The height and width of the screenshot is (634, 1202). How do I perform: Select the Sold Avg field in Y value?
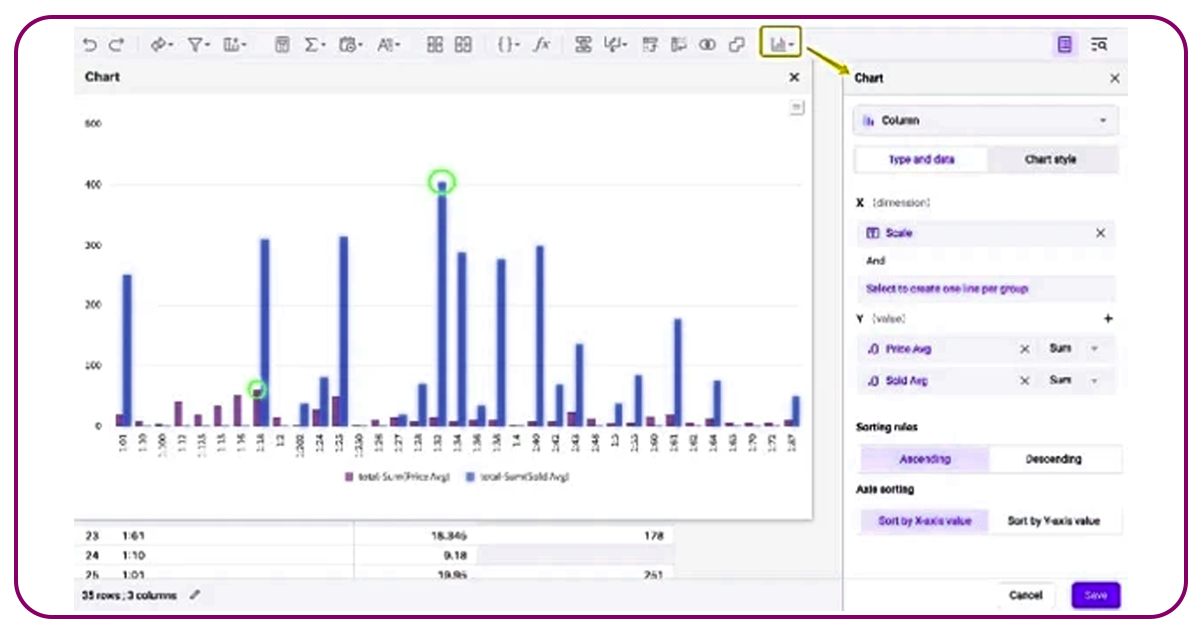click(935, 381)
